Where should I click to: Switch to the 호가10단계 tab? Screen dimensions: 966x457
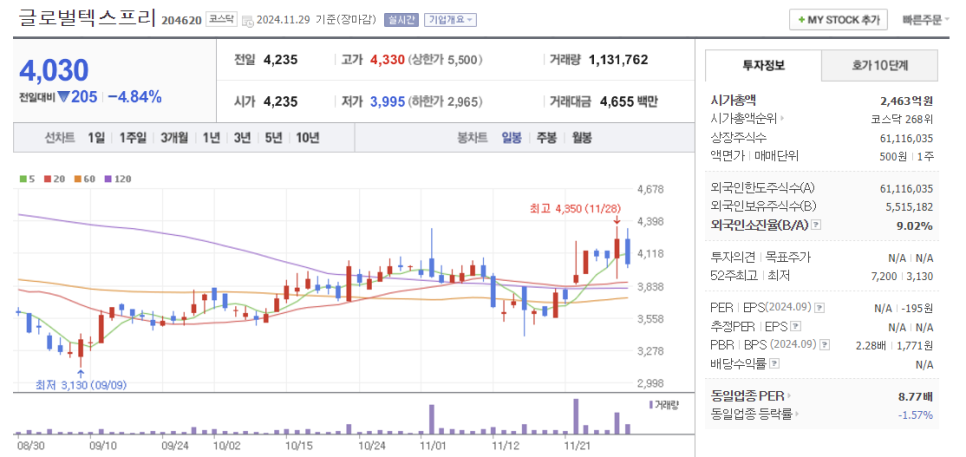[x=880, y=65]
